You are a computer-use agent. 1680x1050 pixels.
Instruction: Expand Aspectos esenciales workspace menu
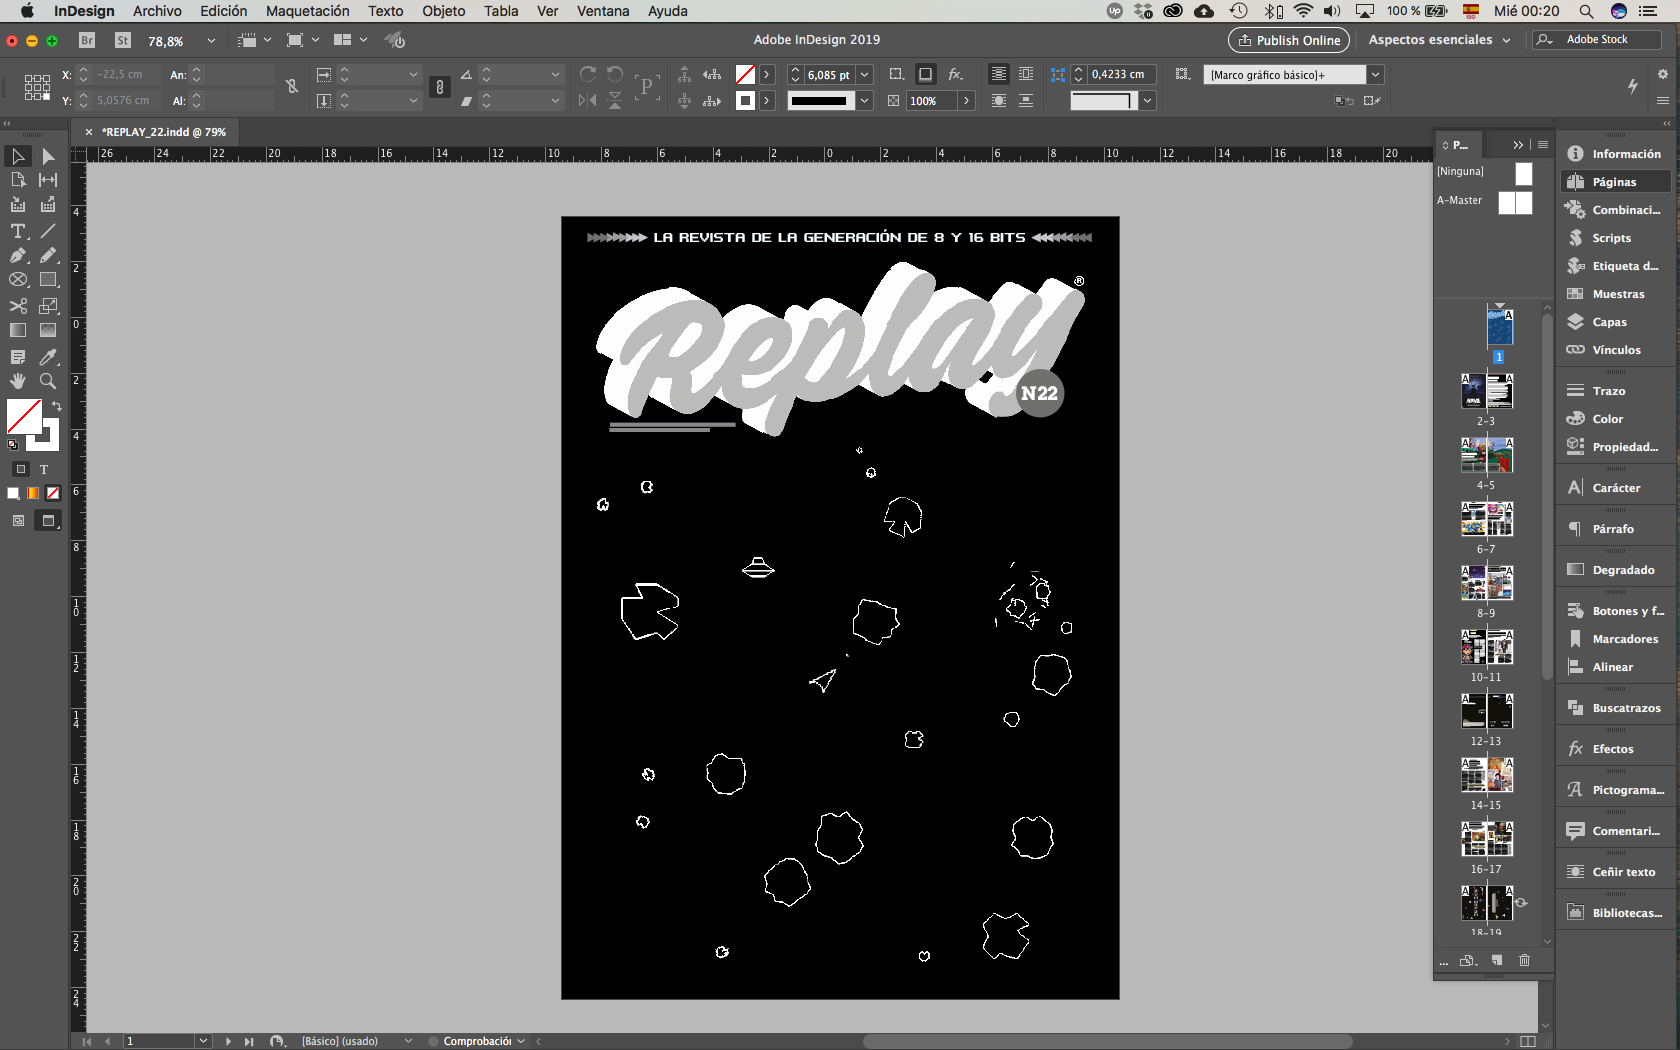pyautogui.click(x=1439, y=40)
